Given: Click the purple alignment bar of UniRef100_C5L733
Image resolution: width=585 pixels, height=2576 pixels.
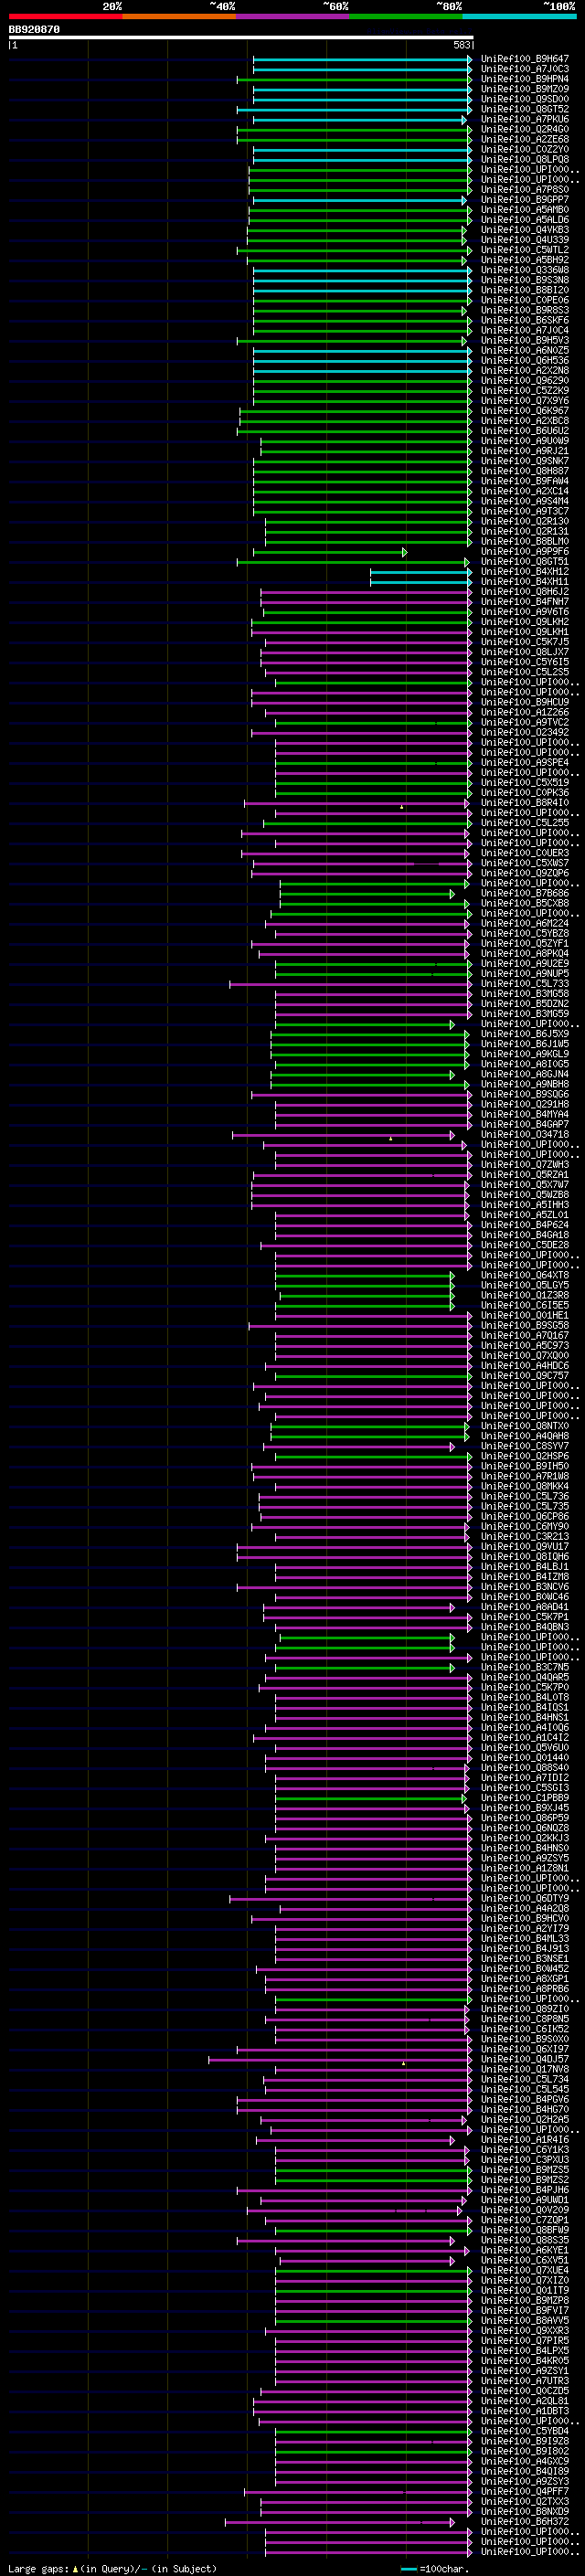Looking at the screenshot, I should click(350, 984).
